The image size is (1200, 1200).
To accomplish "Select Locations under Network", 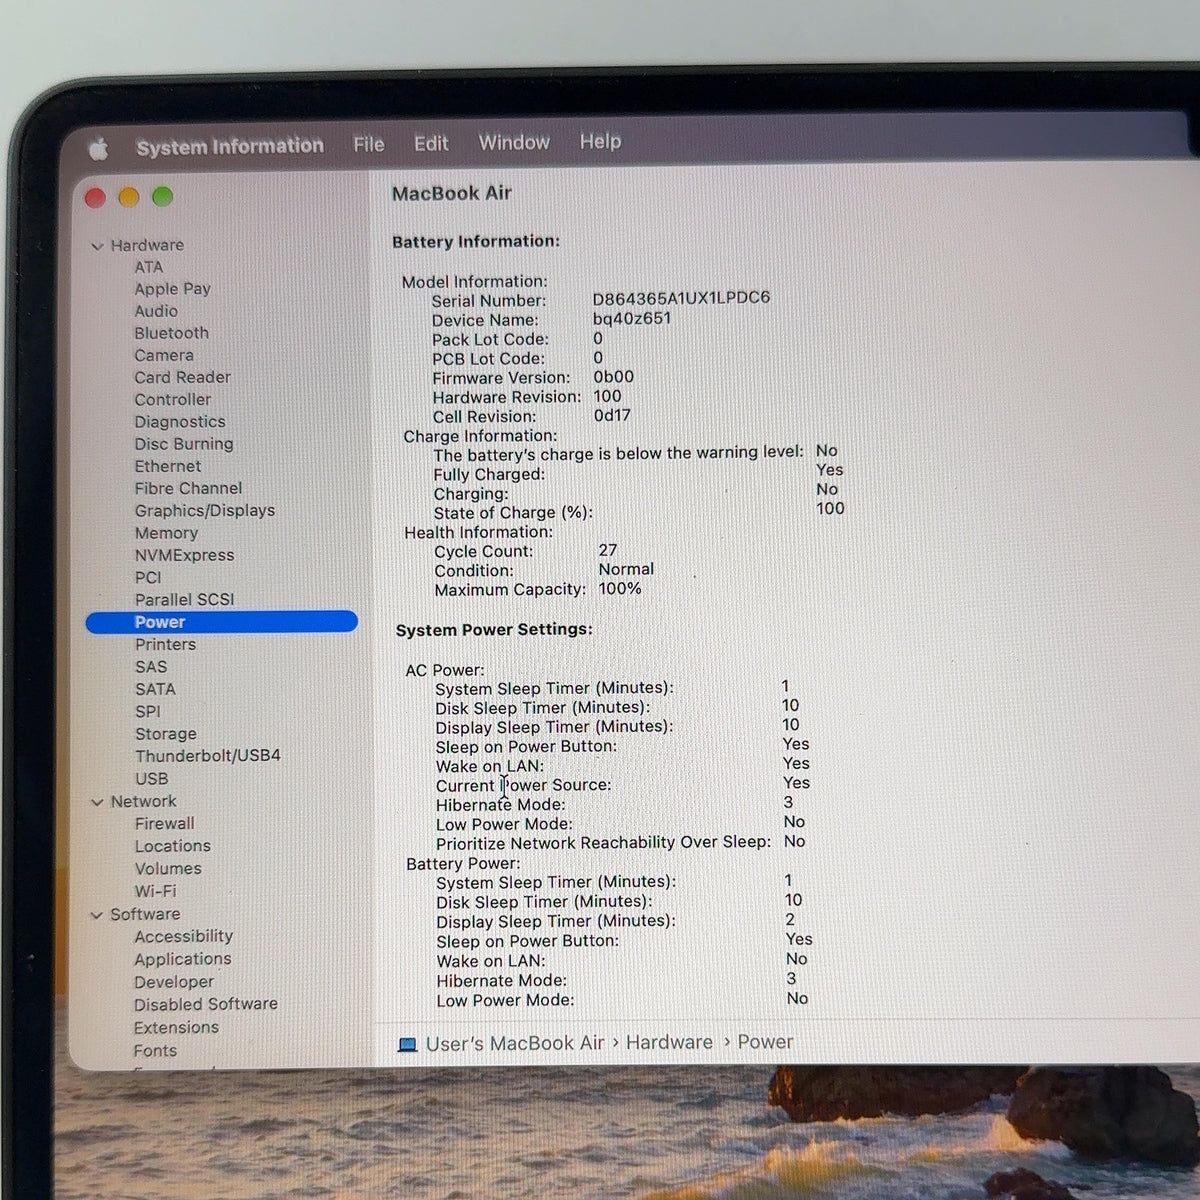I will (x=172, y=846).
